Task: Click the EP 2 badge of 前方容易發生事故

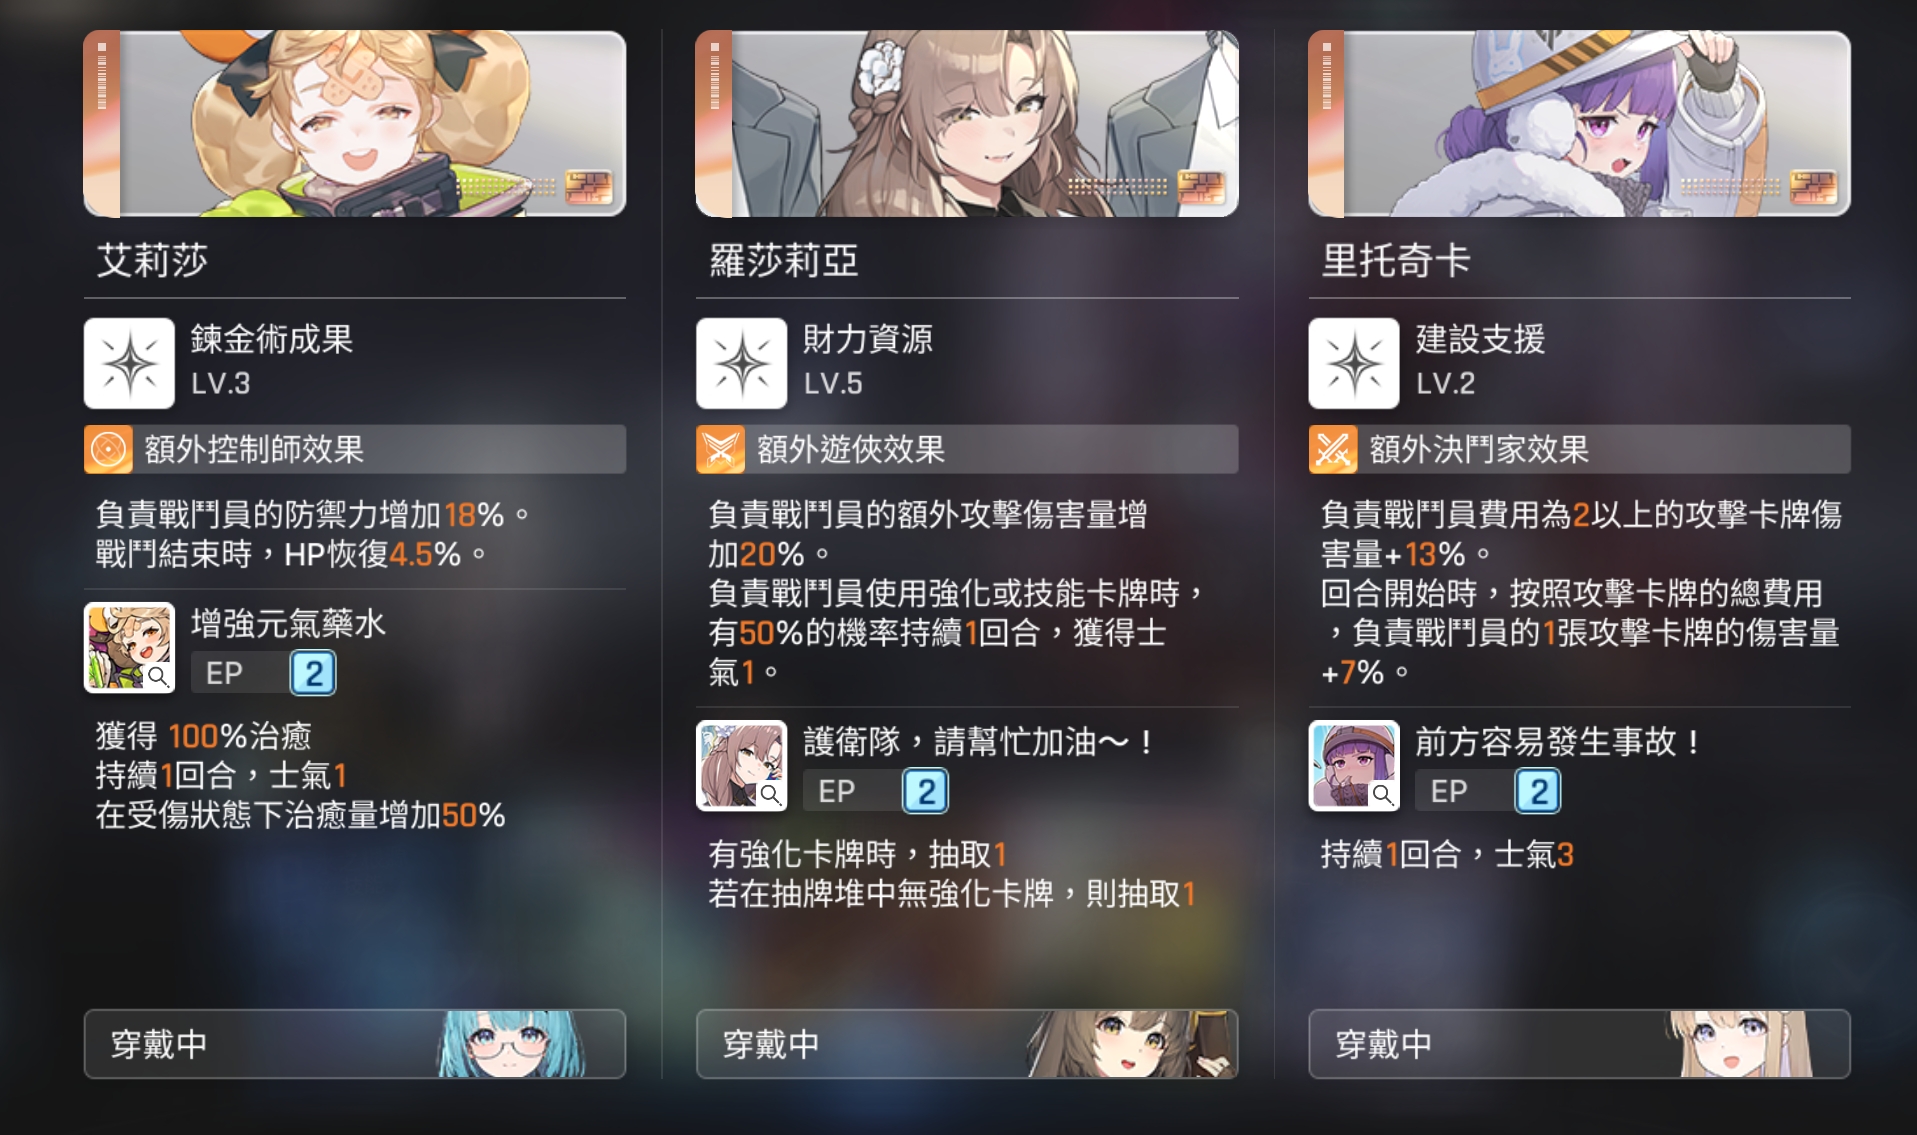Action: 1488,791
